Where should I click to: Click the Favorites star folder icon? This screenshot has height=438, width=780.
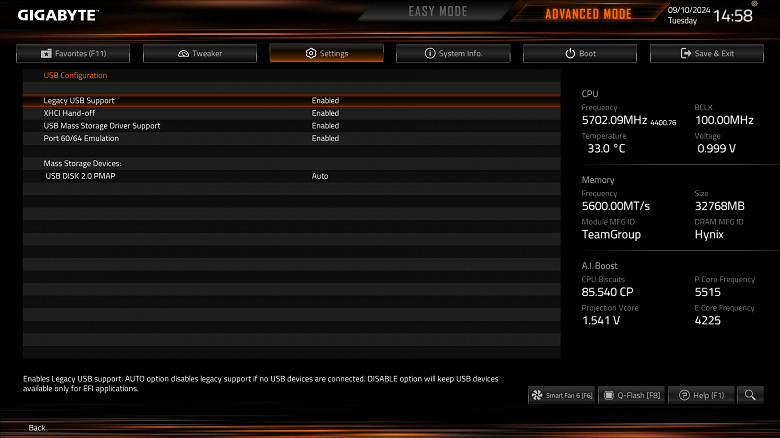(x=46, y=53)
